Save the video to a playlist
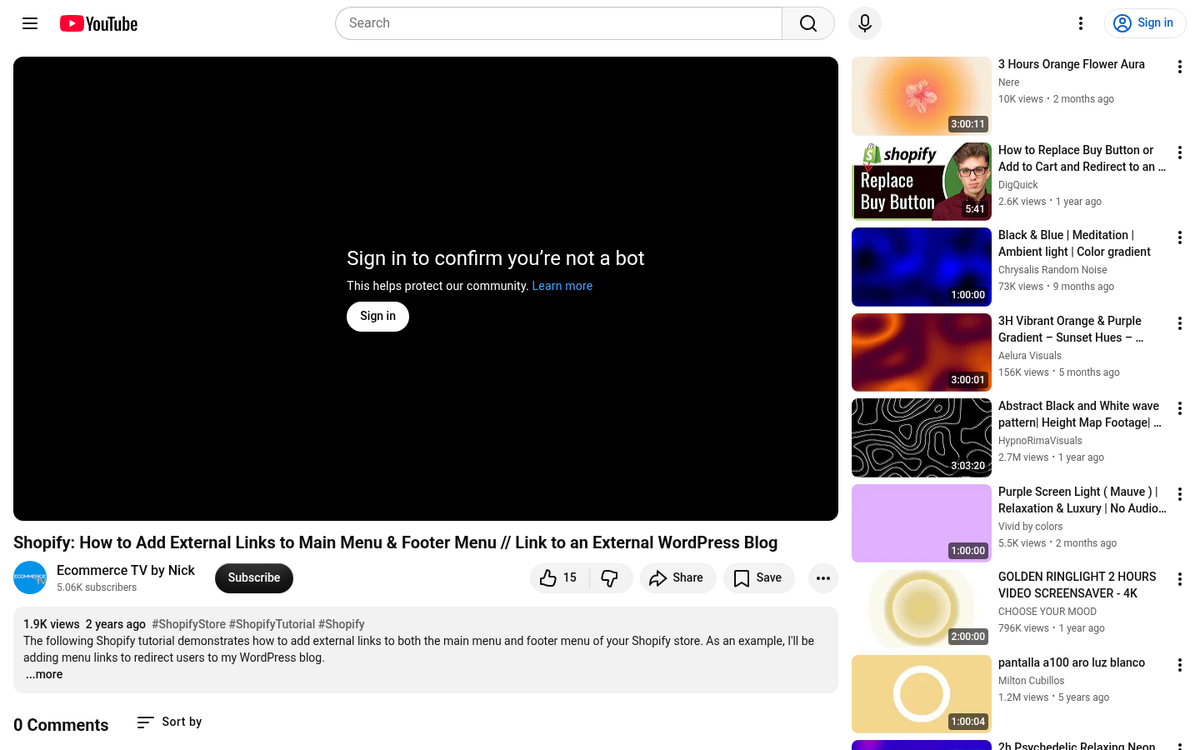This screenshot has height=750, width=1200. coord(758,578)
